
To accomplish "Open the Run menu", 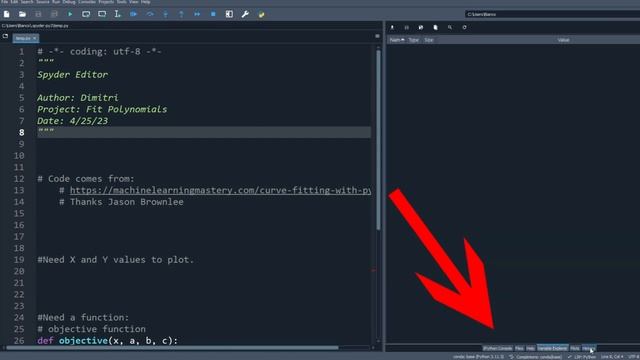I will (x=56, y=2).
